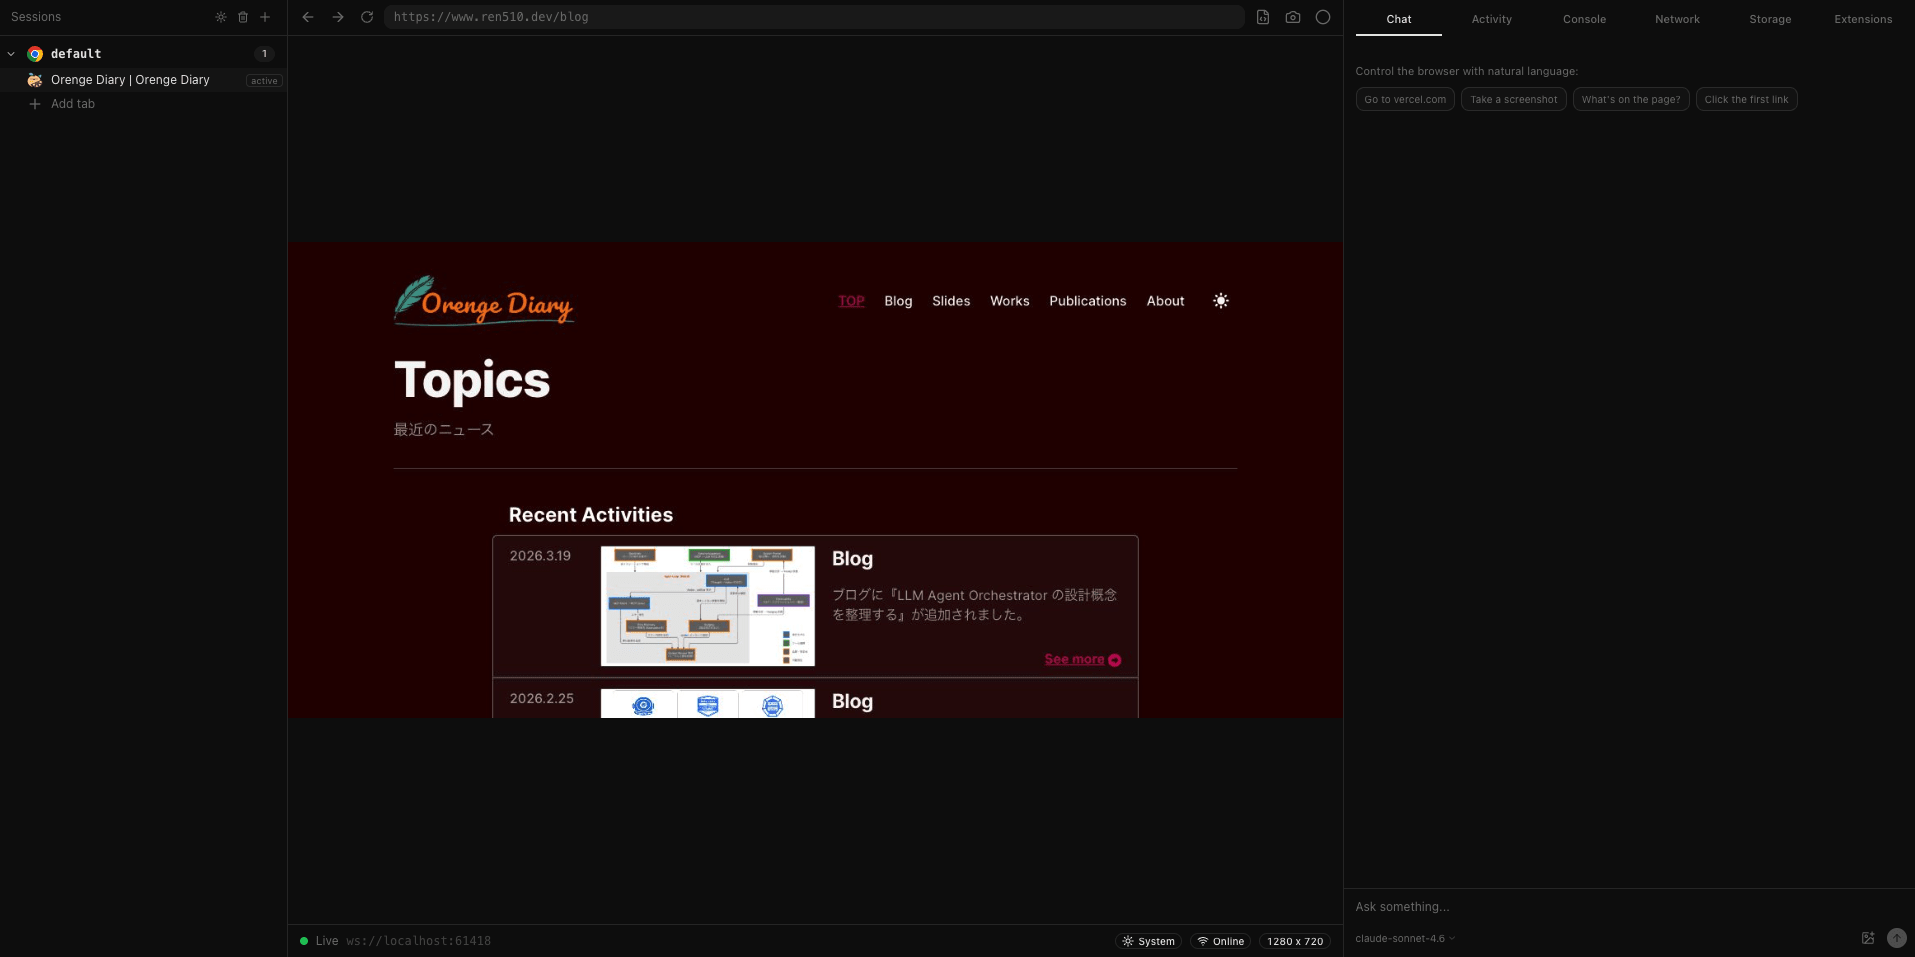Viewport: 1915px width, 957px height.
Task: Click the Take a screenshot suggestion
Action: point(1513,99)
